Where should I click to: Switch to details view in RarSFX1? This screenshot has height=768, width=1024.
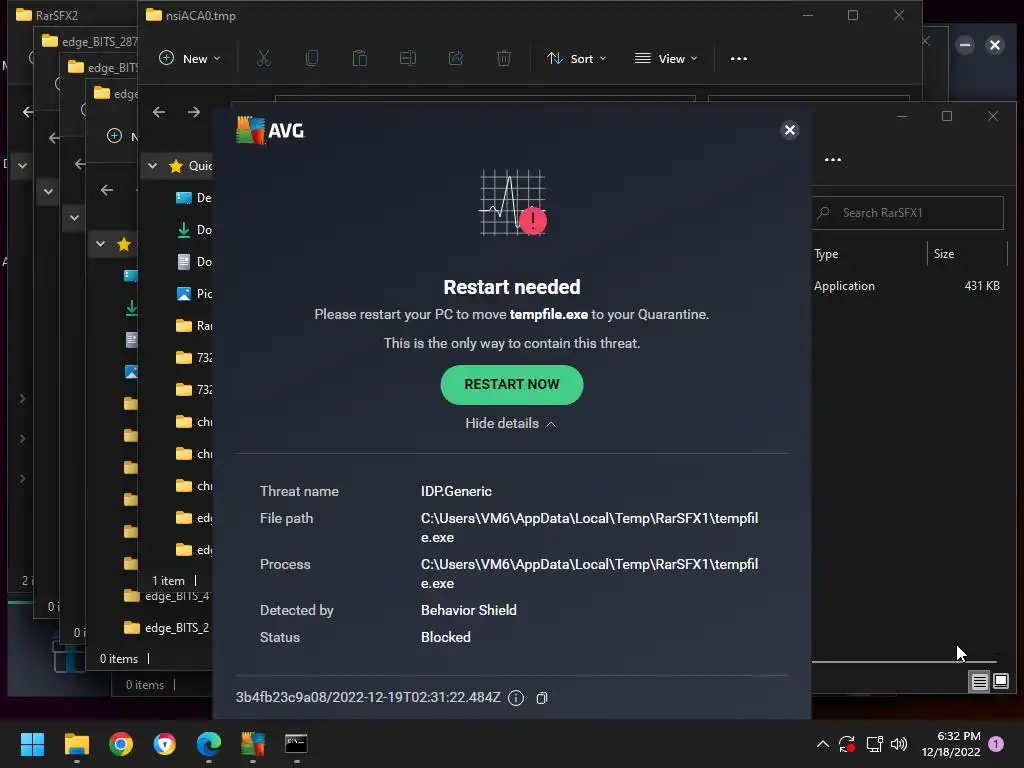point(980,682)
